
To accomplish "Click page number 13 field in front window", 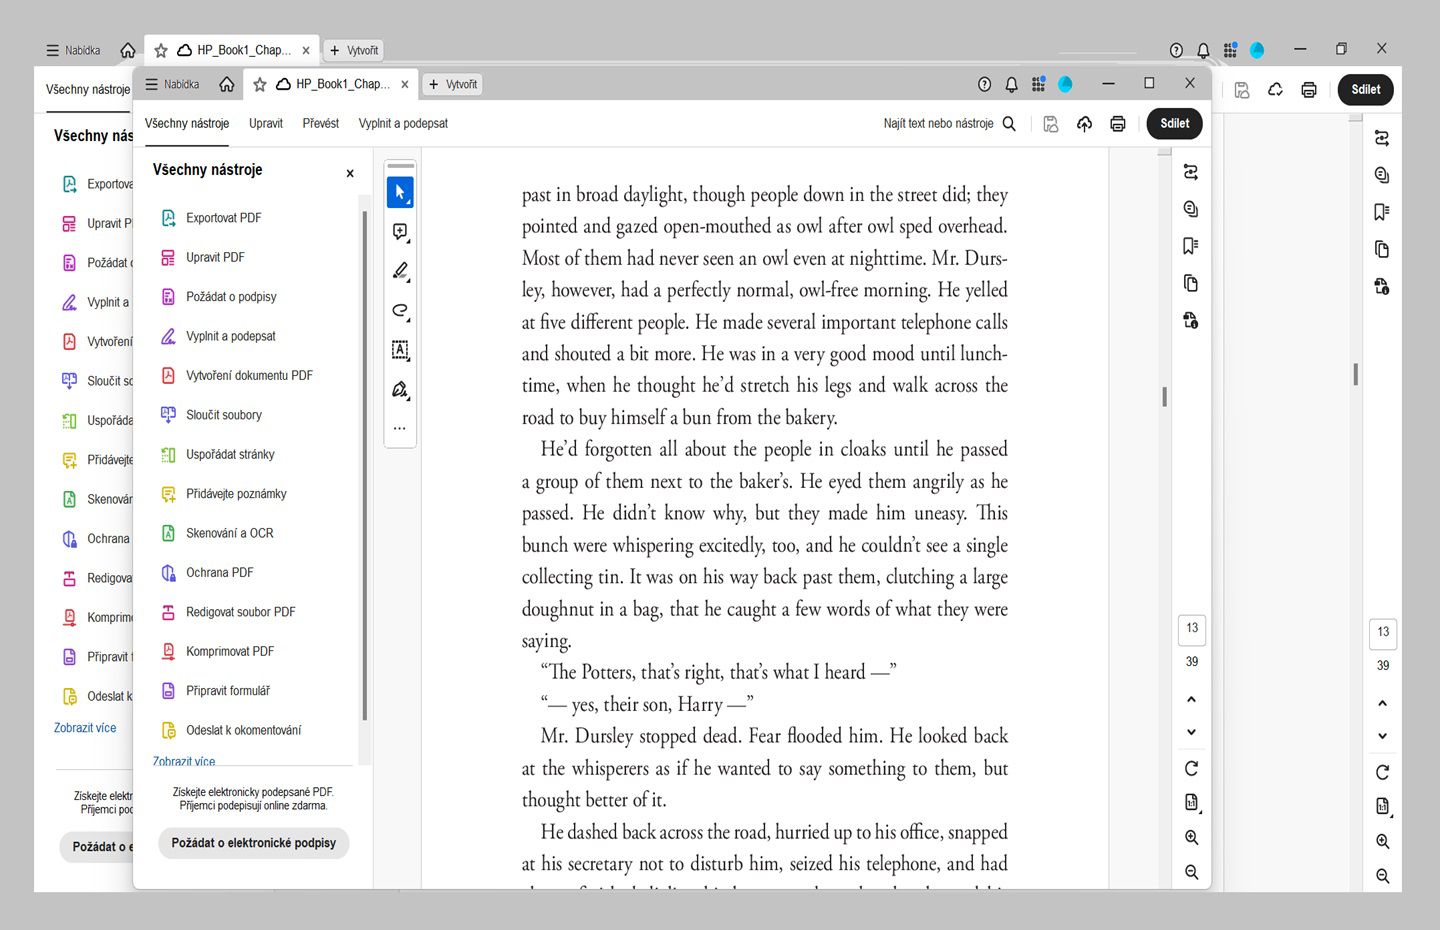I will [1192, 629].
